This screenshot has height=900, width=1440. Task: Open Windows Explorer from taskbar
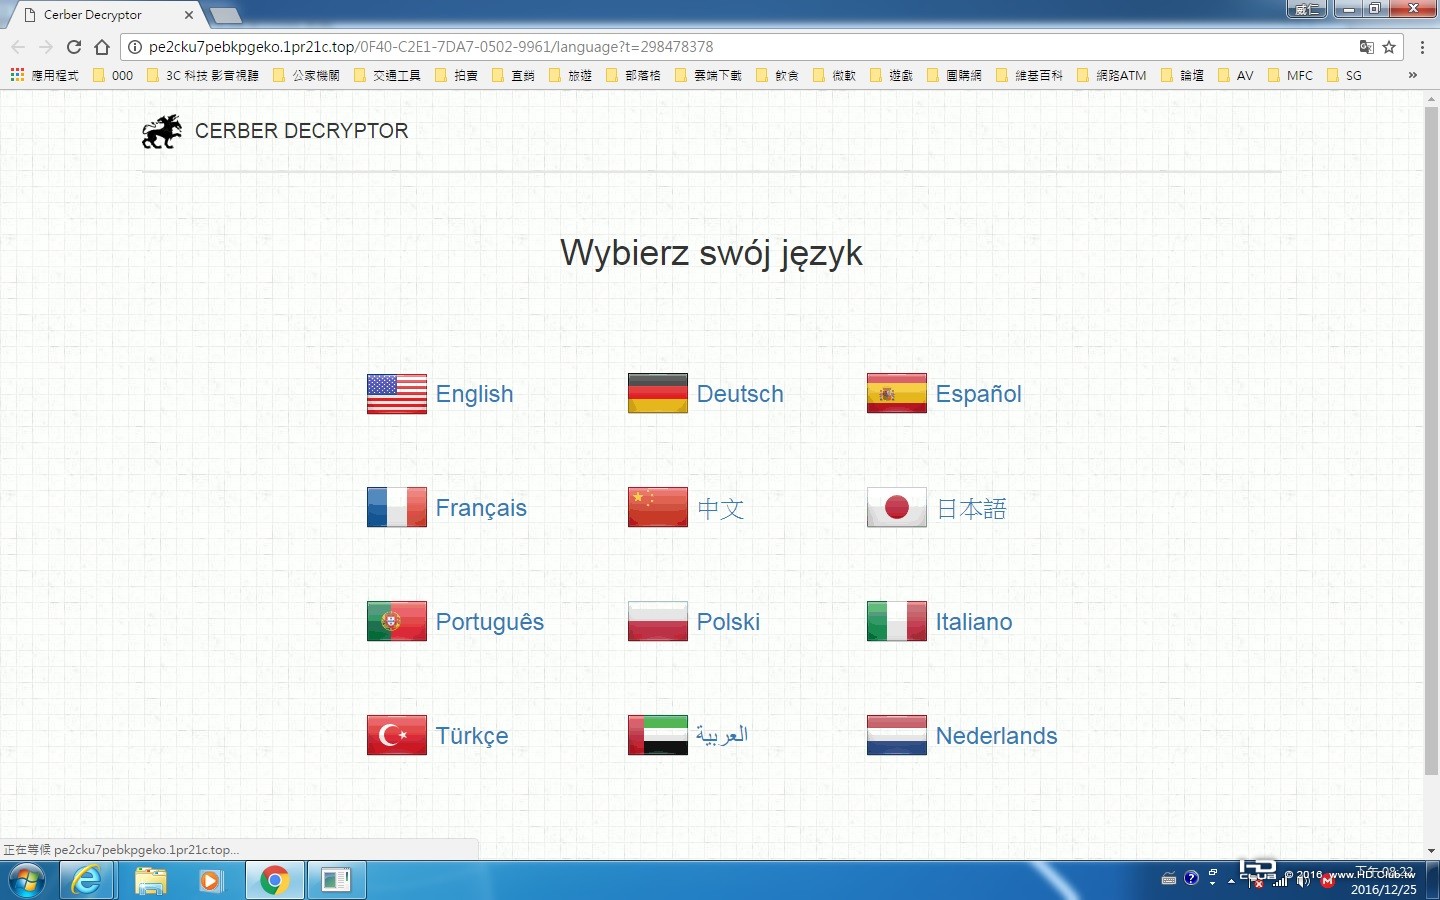[150, 881]
